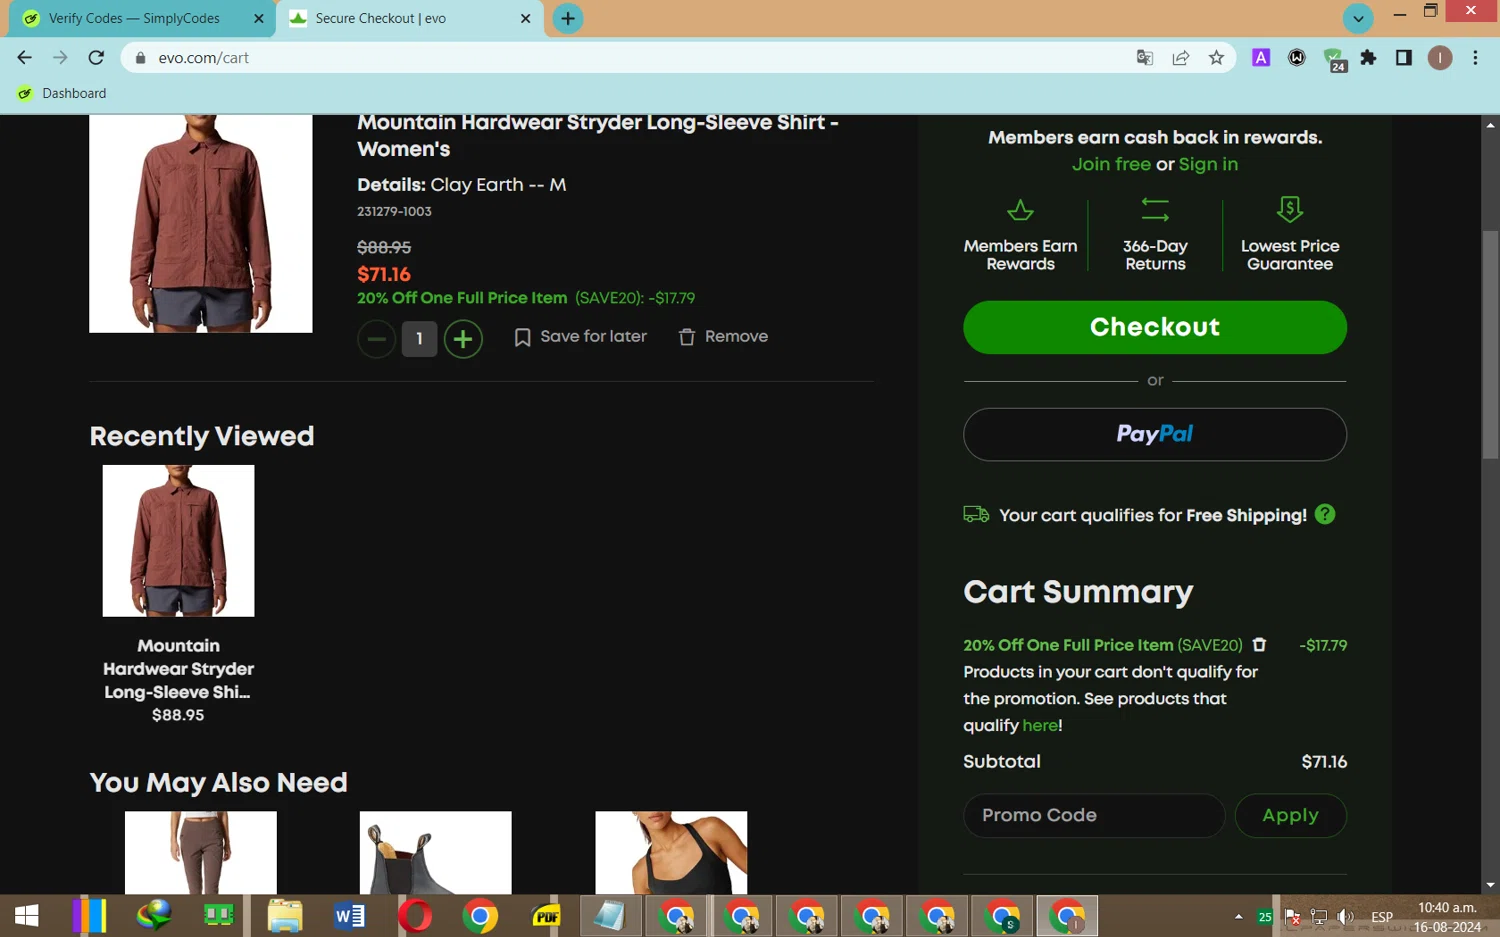The width and height of the screenshot is (1500, 937).
Task: Open the Free Shipping help question icon
Action: point(1325,514)
